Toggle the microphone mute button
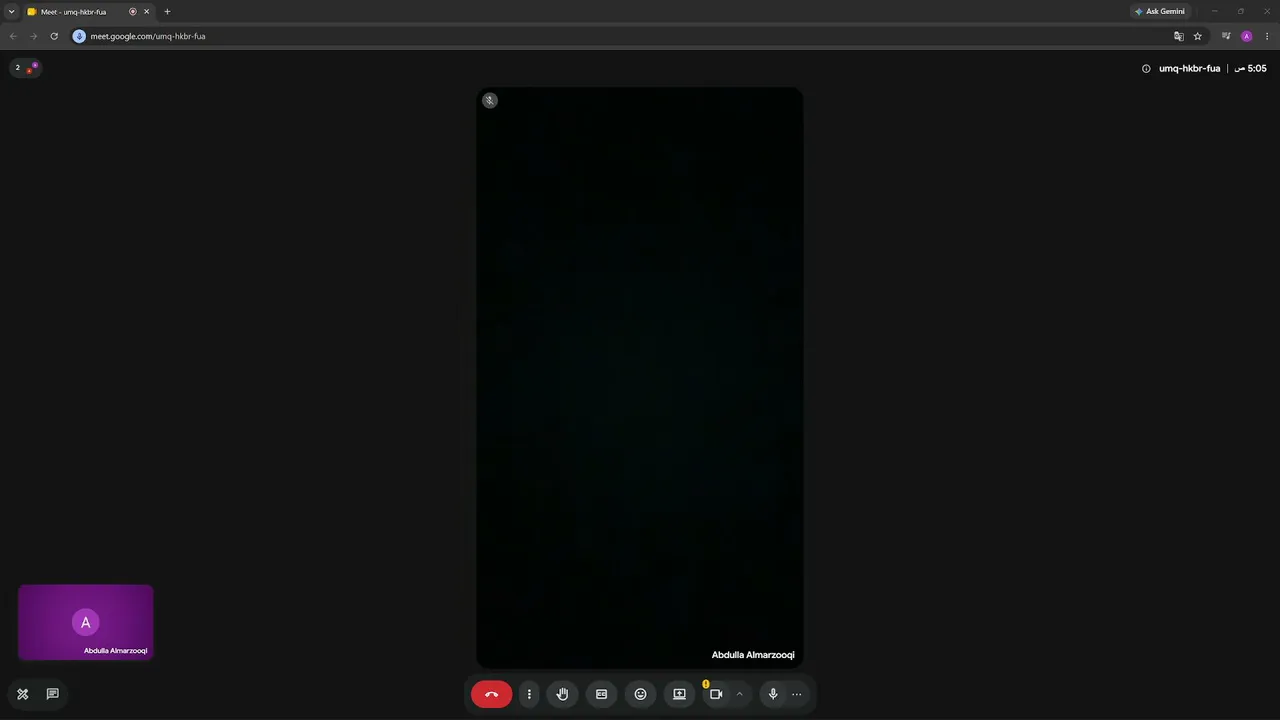1280x720 pixels. [x=773, y=694]
